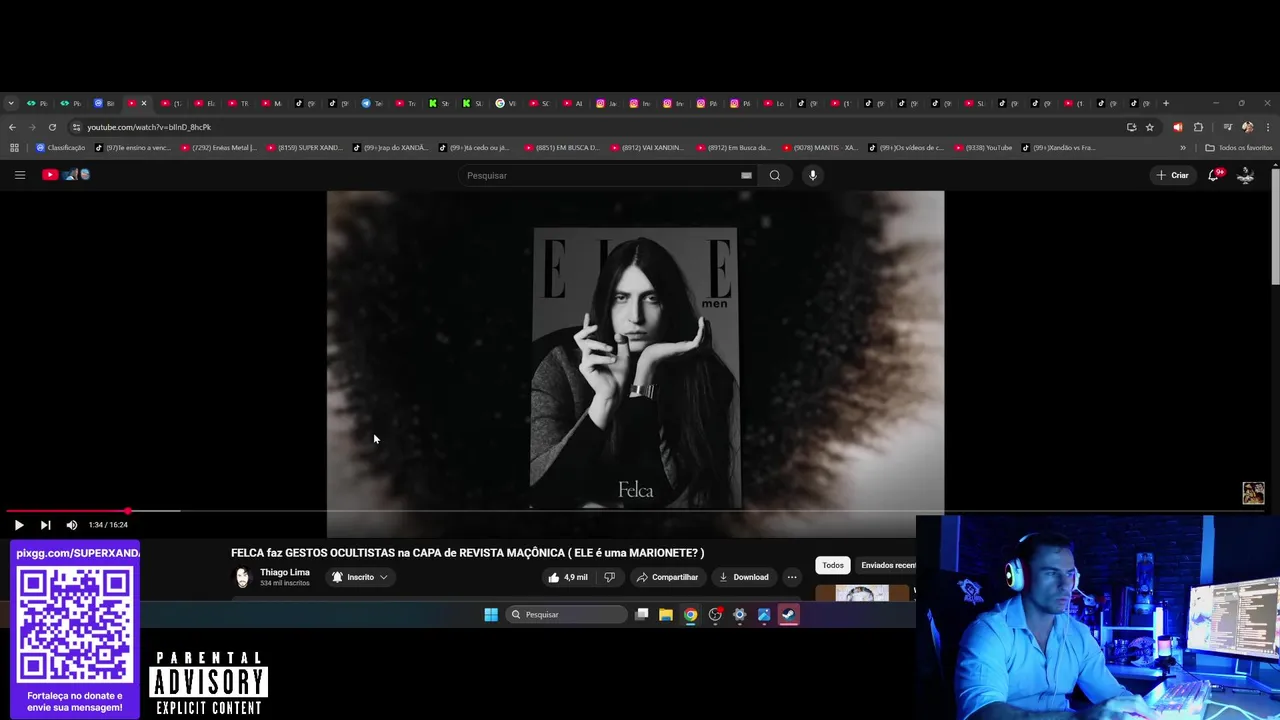
Task: Expand the Inscrito subscription dropdown
Action: point(360,577)
